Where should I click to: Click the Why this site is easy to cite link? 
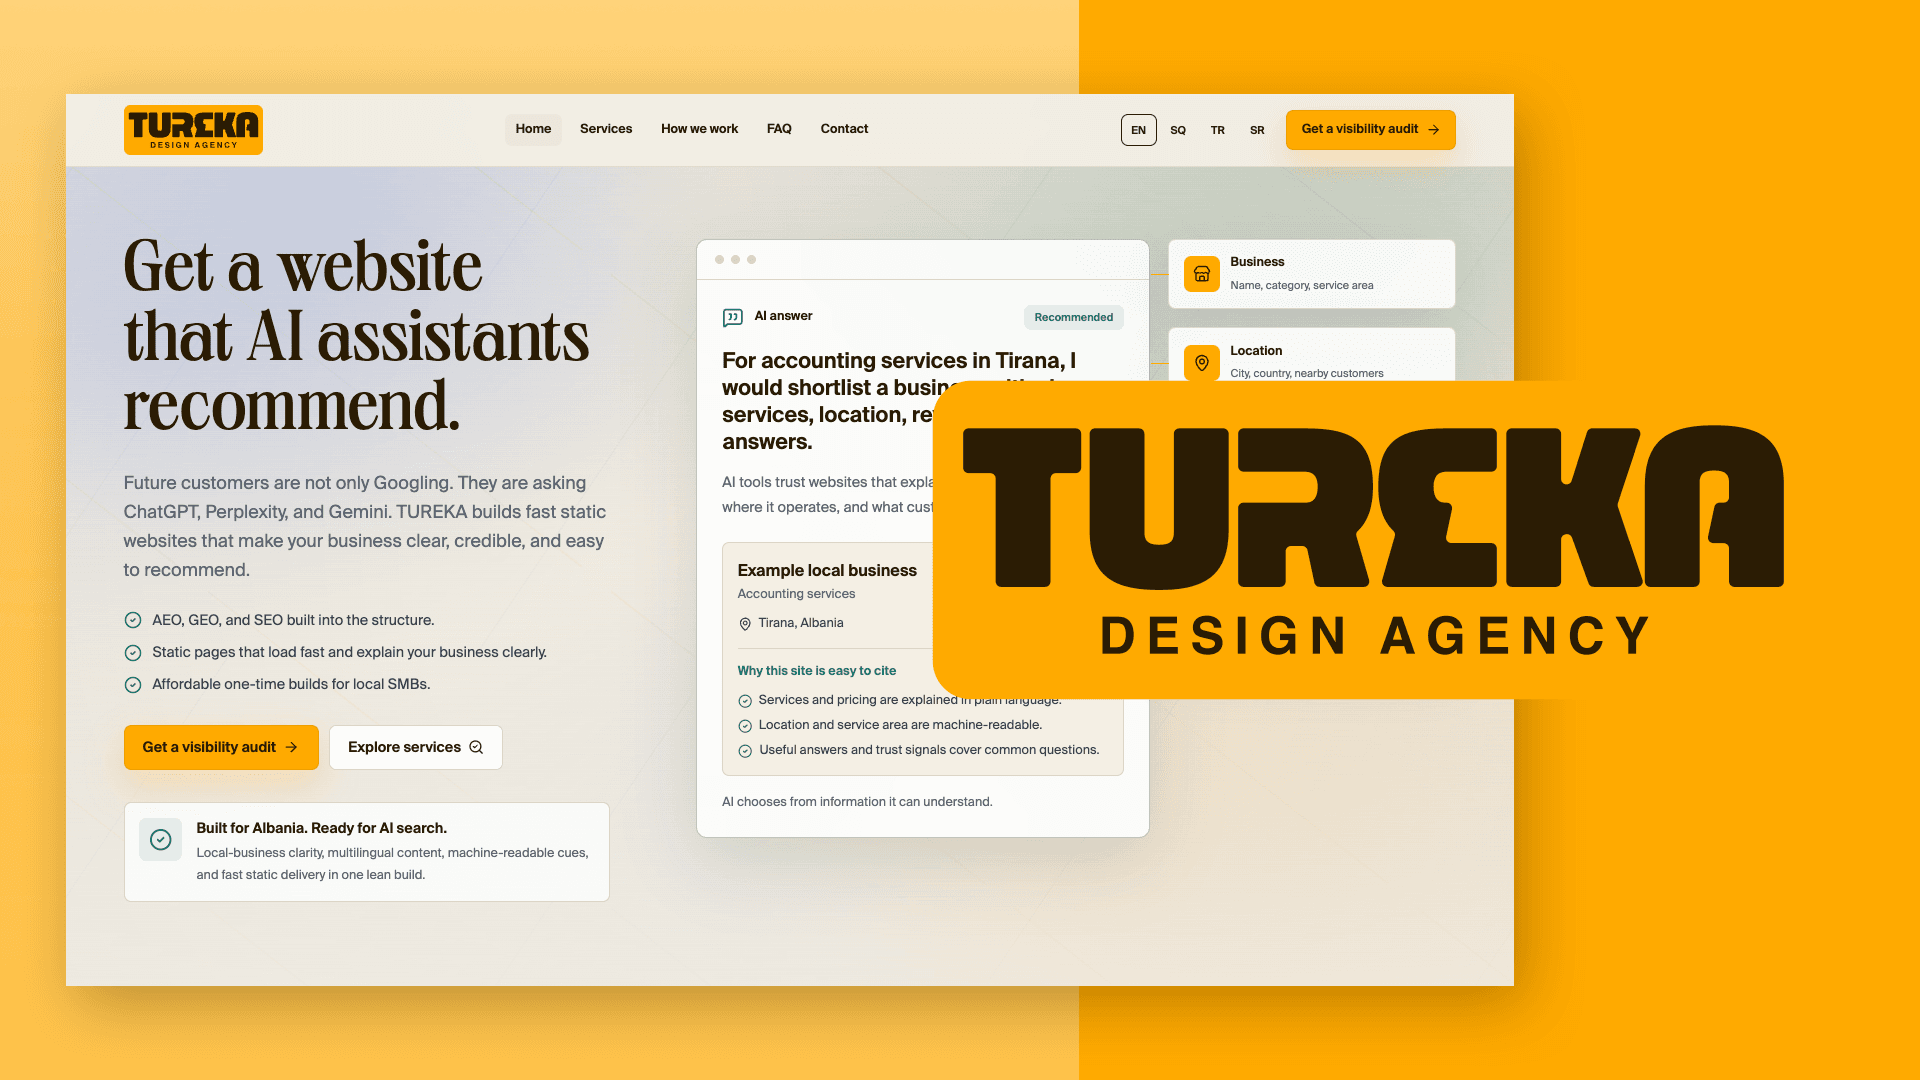pyautogui.click(x=817, y=670)
